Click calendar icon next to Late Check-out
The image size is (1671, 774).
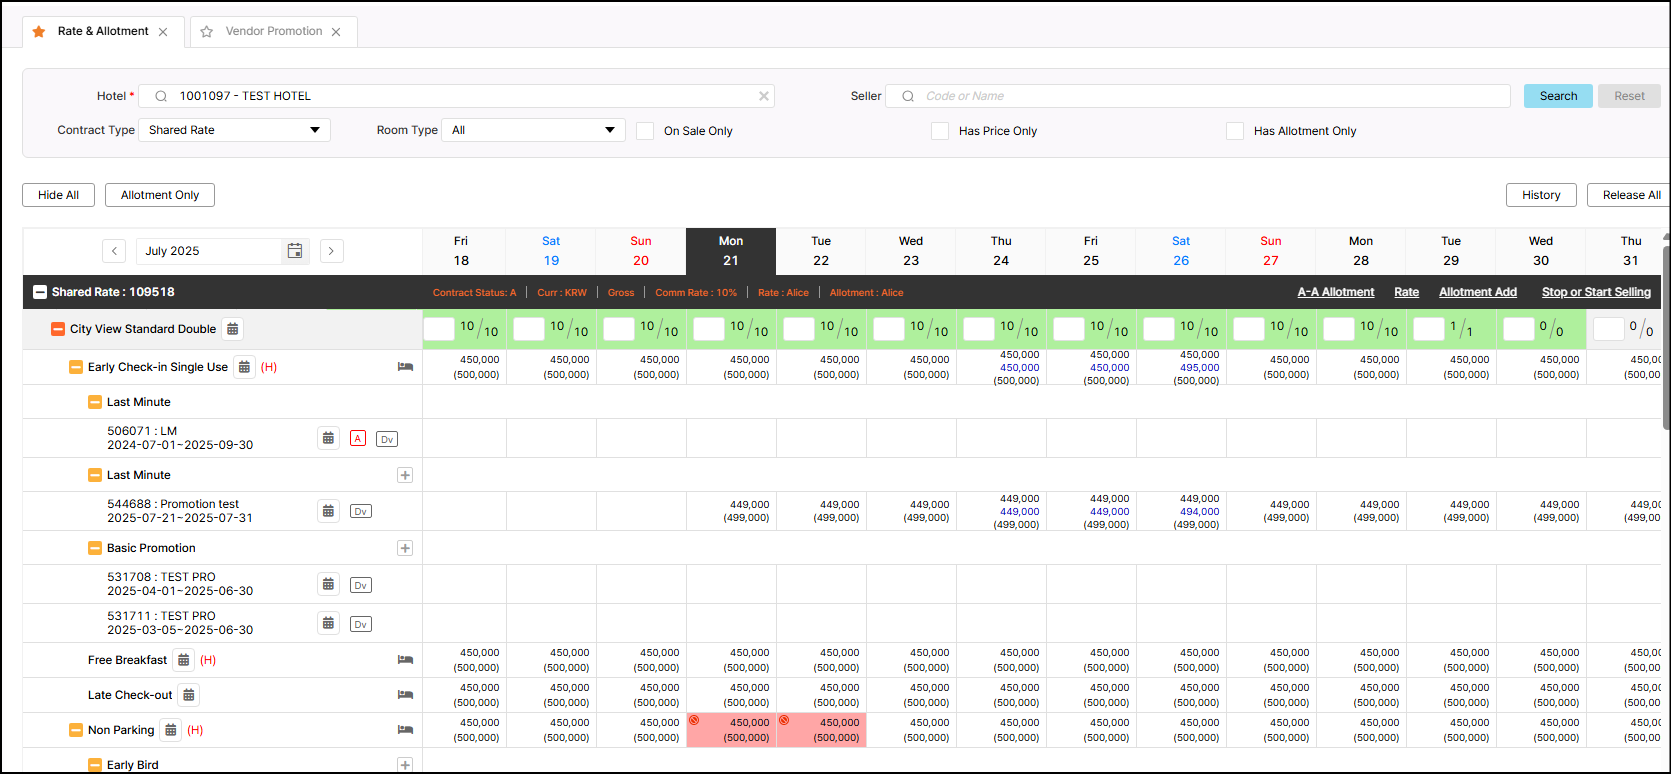(189, 695)
